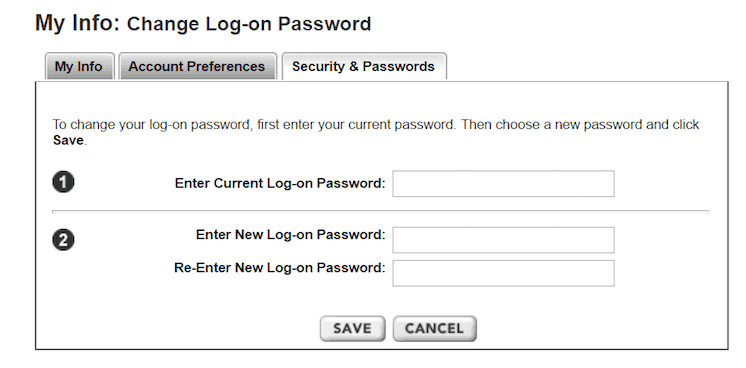Click the bold "Save" word in instructions
The image size is (746, 368).
click(68, 140)
